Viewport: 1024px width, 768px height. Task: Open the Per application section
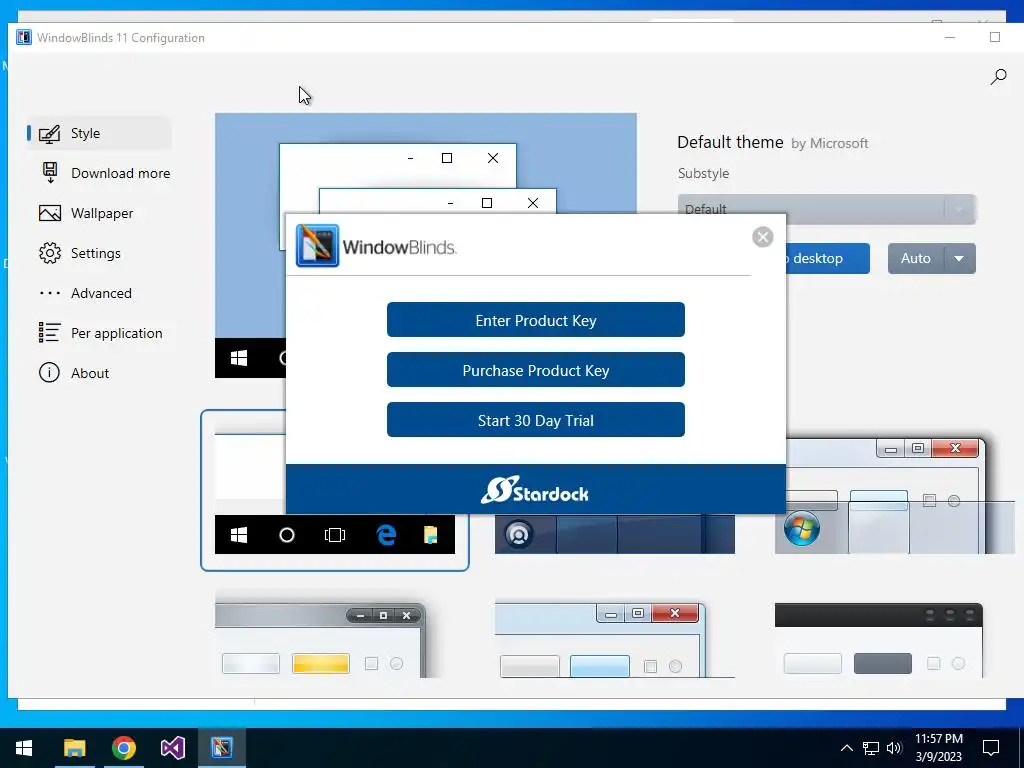click(x=99, y=333)
